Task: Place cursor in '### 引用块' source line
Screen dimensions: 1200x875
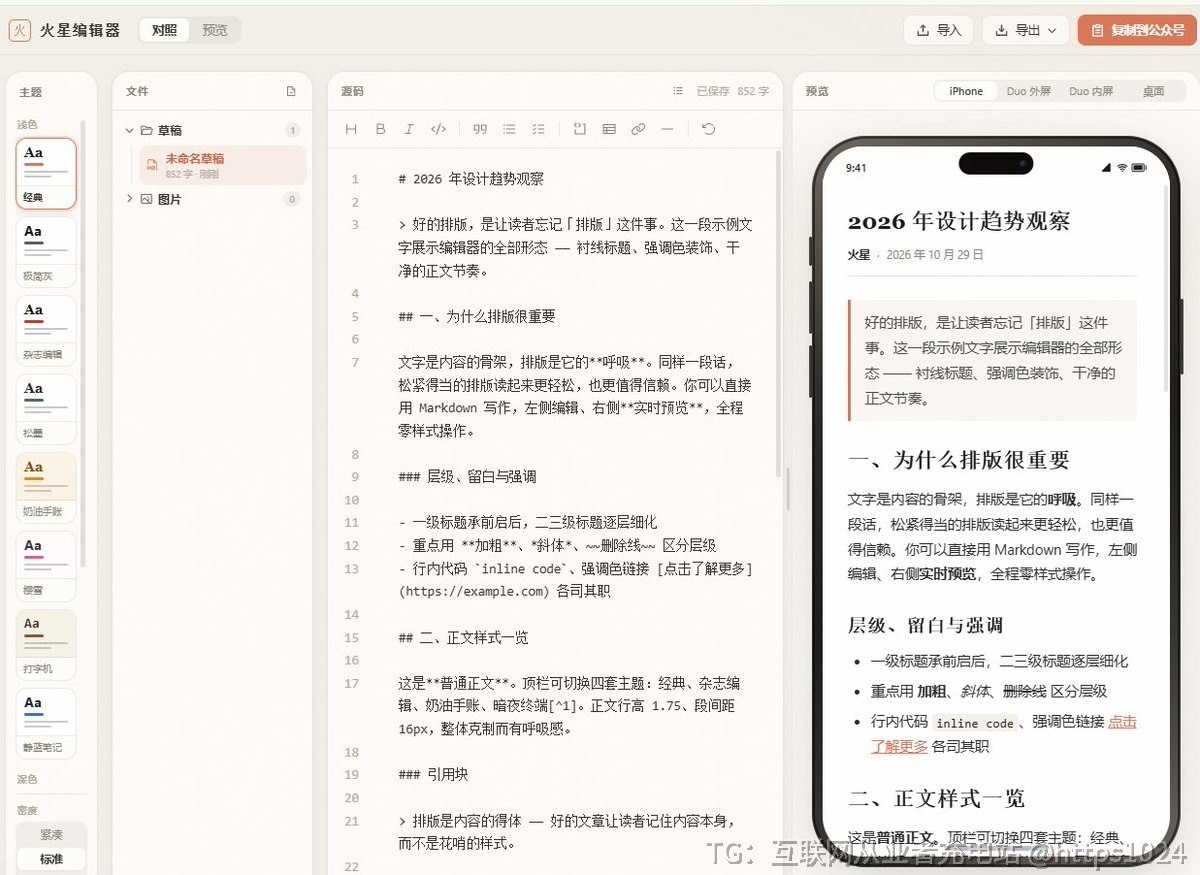Action: (x=433, y=775)
